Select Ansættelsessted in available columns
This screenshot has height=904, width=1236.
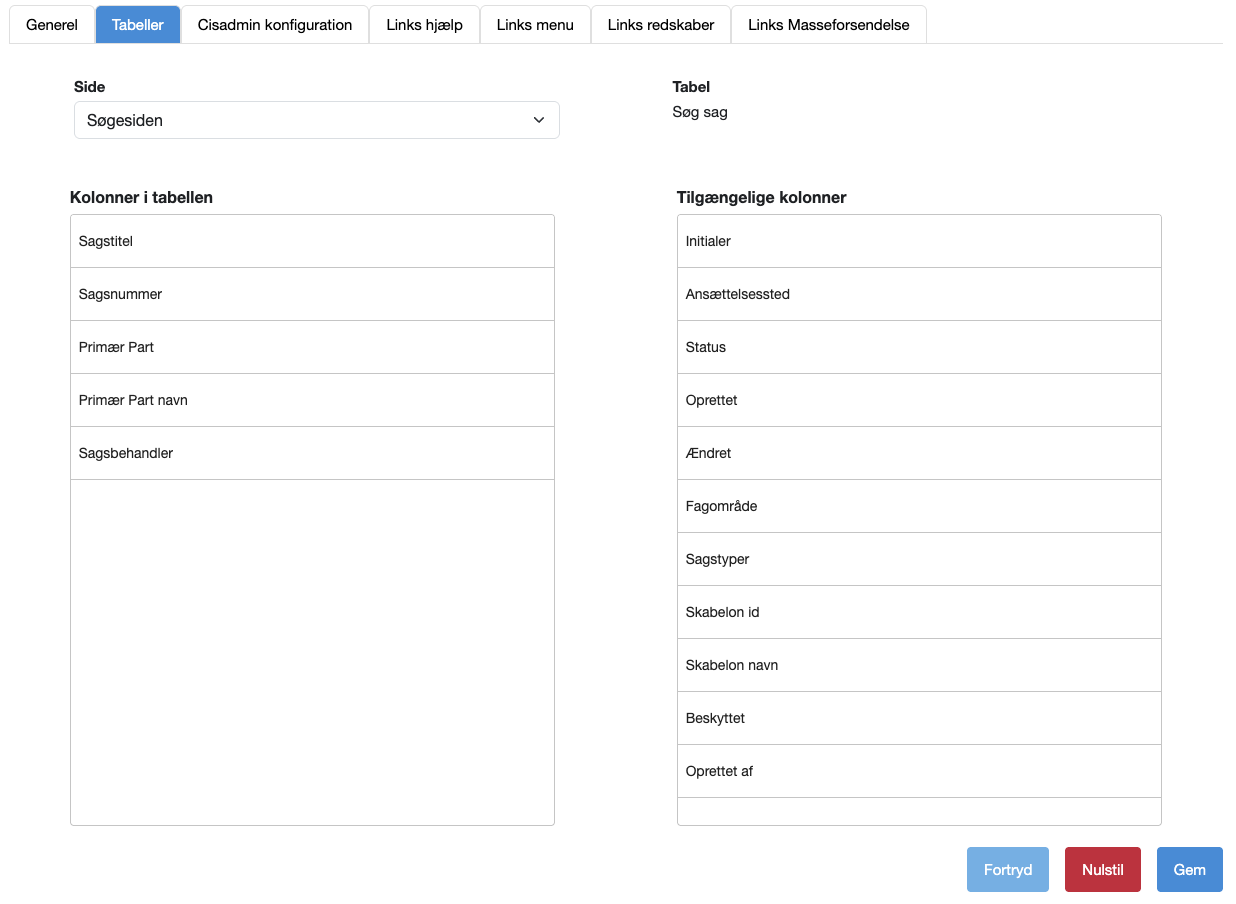(x=918, y=294)
